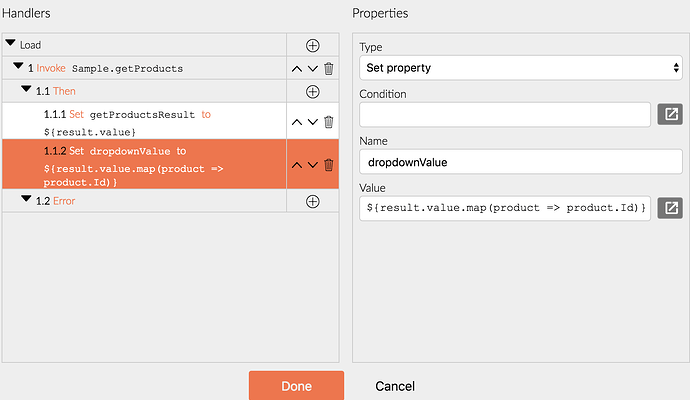Delete the Set getProductsResult action
Screen dimensions: 690x400
pyautogui.click(x=328, y=122)
